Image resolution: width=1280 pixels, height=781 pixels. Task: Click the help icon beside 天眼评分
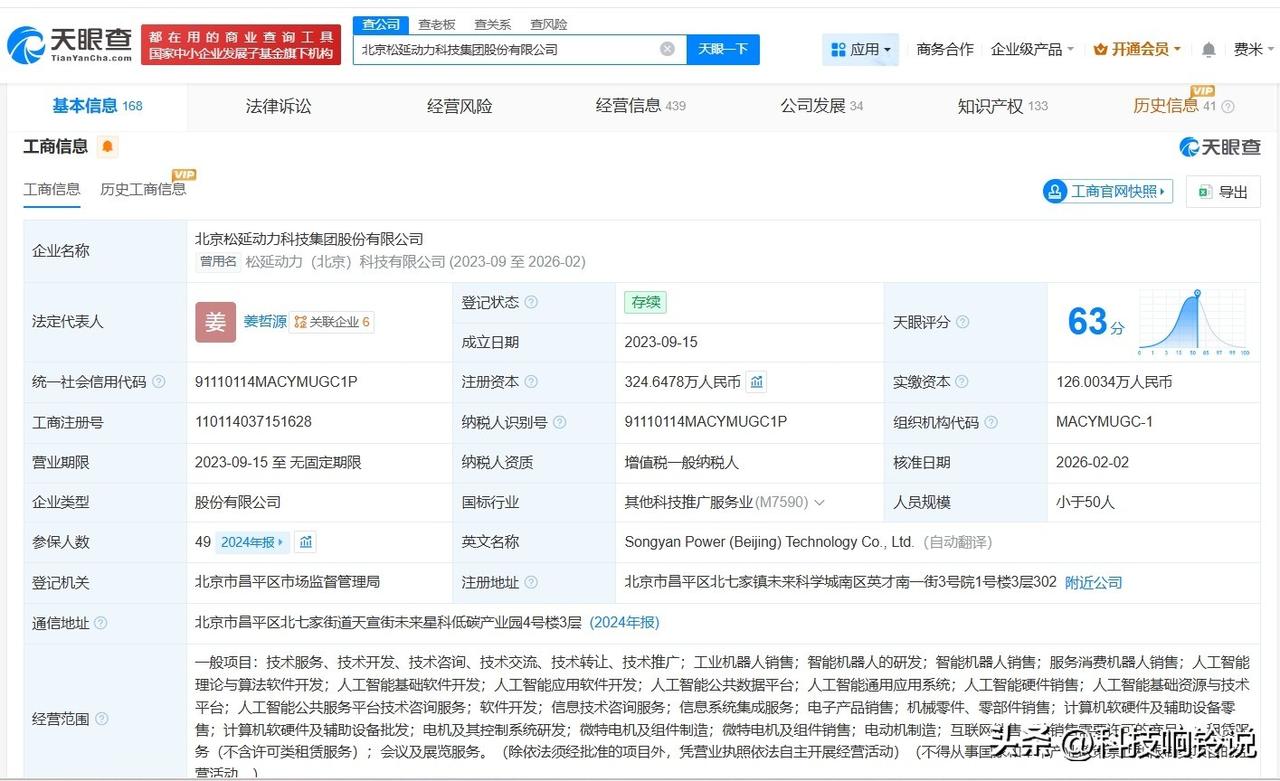(962, 322)
